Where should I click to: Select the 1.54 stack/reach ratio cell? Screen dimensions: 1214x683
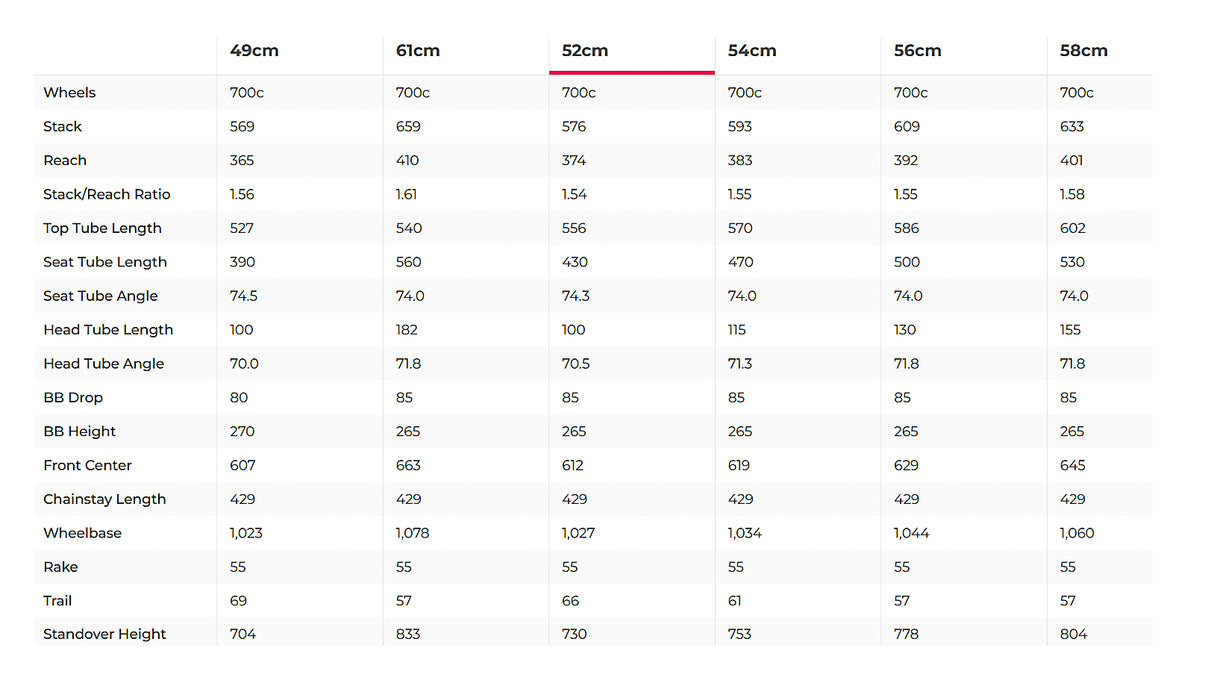574,195
